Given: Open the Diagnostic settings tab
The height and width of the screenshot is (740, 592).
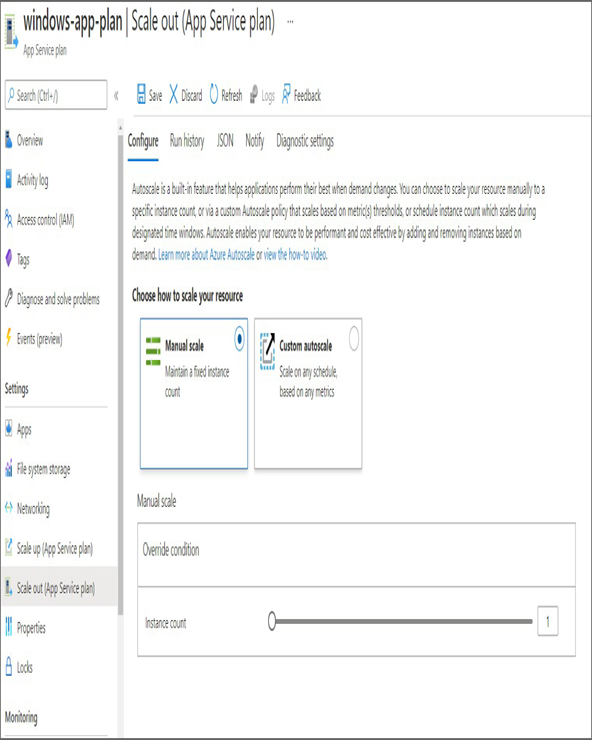Looking at the screenshot, I should click(x=305, y=141).
